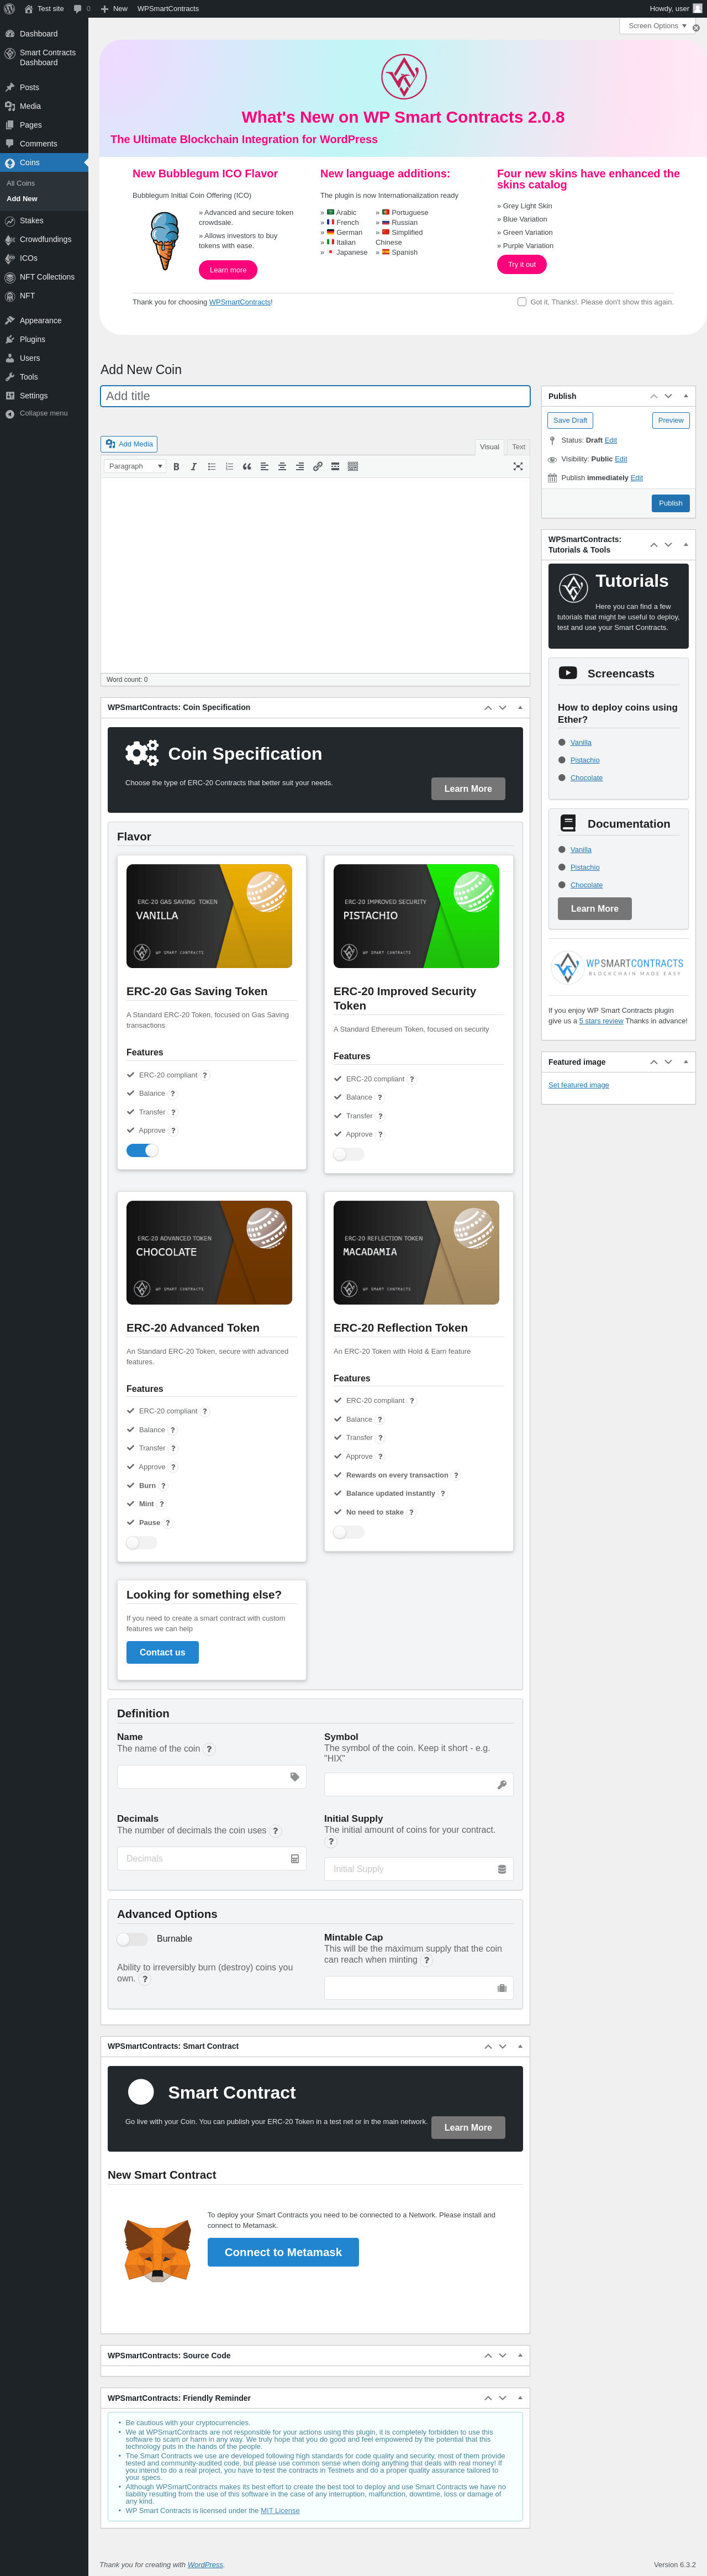
Task: Open NFT Collections in the admin sidebar
Action: tap(44, 277)
